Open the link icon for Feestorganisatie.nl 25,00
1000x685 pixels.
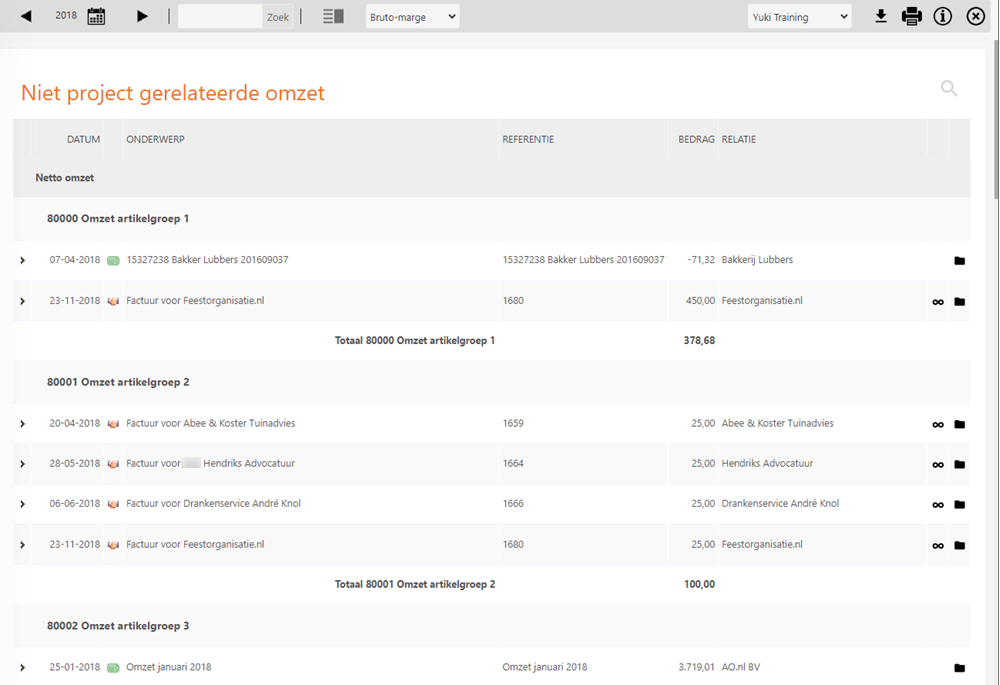click(x=938, y=545)
